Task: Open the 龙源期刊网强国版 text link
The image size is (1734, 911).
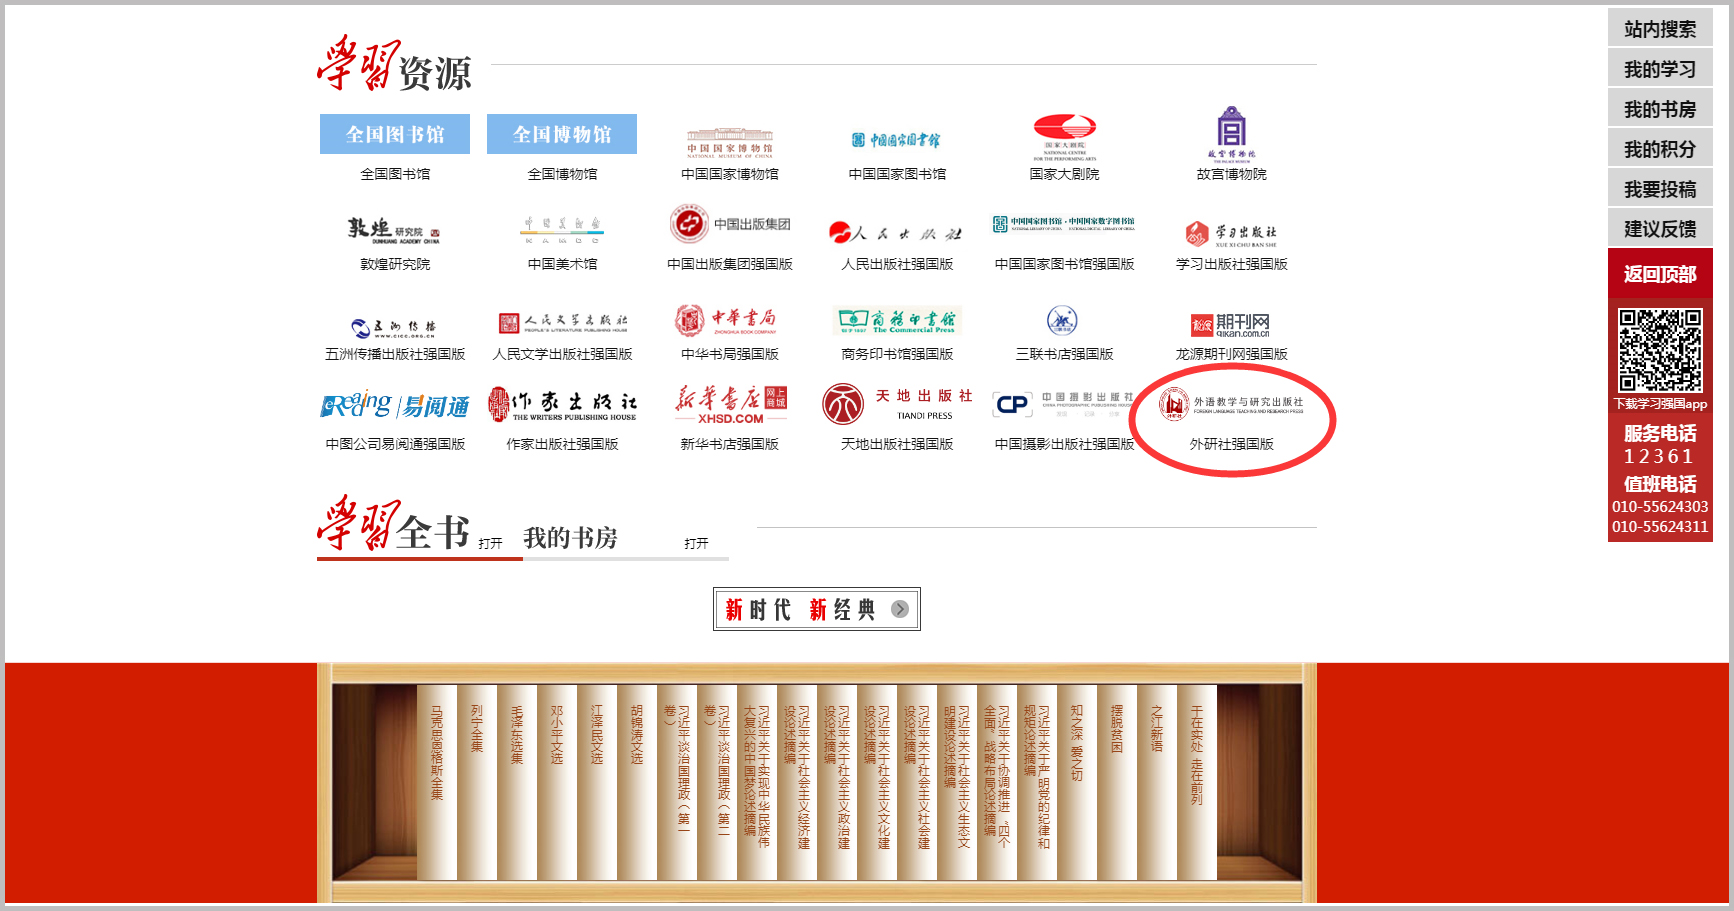Action: point(1231,354)
